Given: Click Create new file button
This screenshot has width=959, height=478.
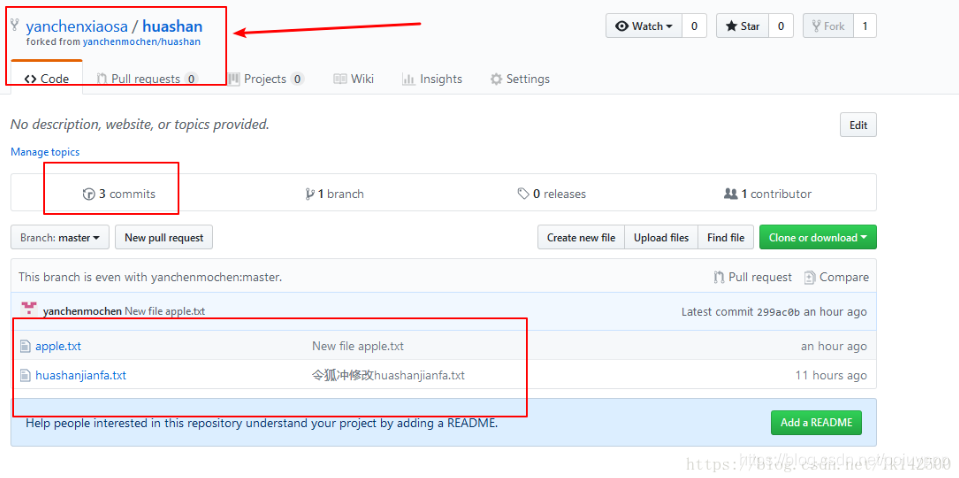Looking at the screenshot, I should coord(581,237).
